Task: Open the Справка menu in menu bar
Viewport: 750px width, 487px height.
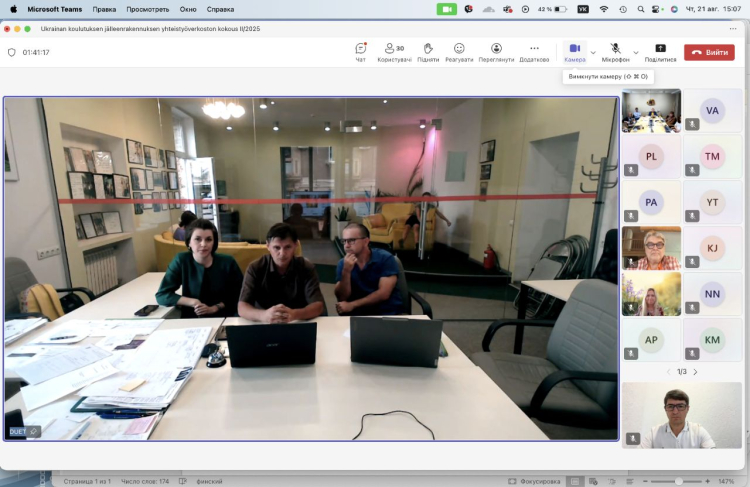Action: pyautogui.click(x=220, y=8)
